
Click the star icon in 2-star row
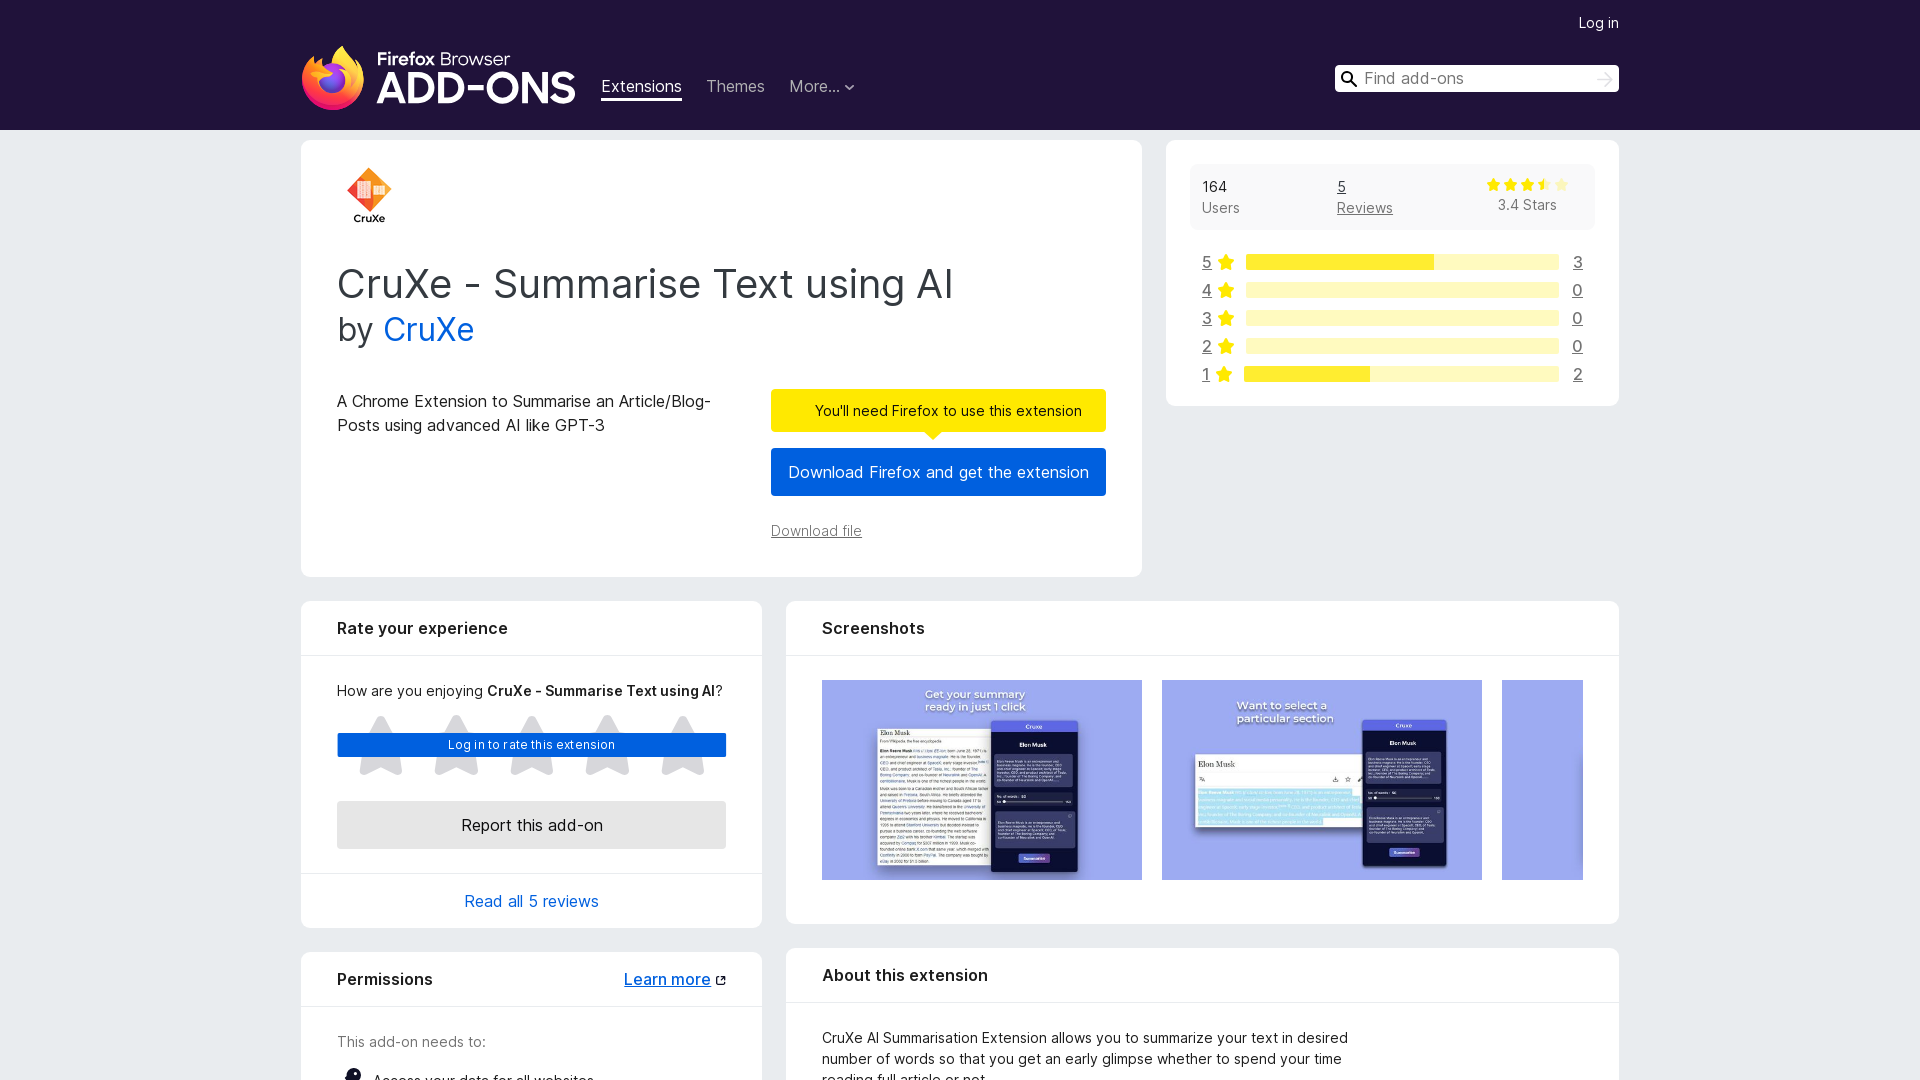[x=1226, y=346]
